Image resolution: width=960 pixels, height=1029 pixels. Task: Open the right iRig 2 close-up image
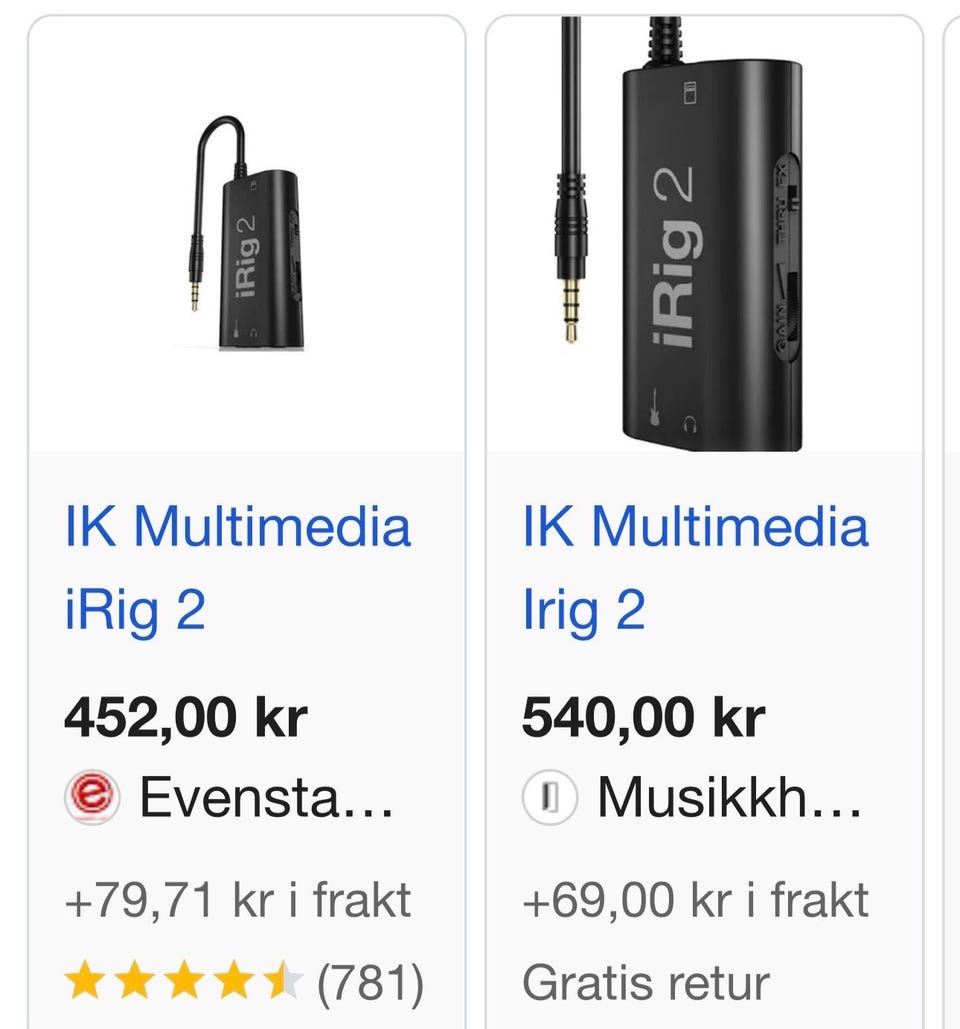(704, 234)
